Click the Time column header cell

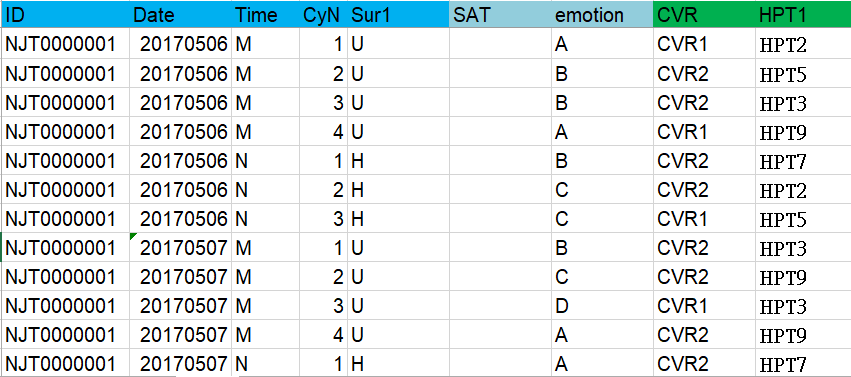pyautogui.click(x=265, y=15)
